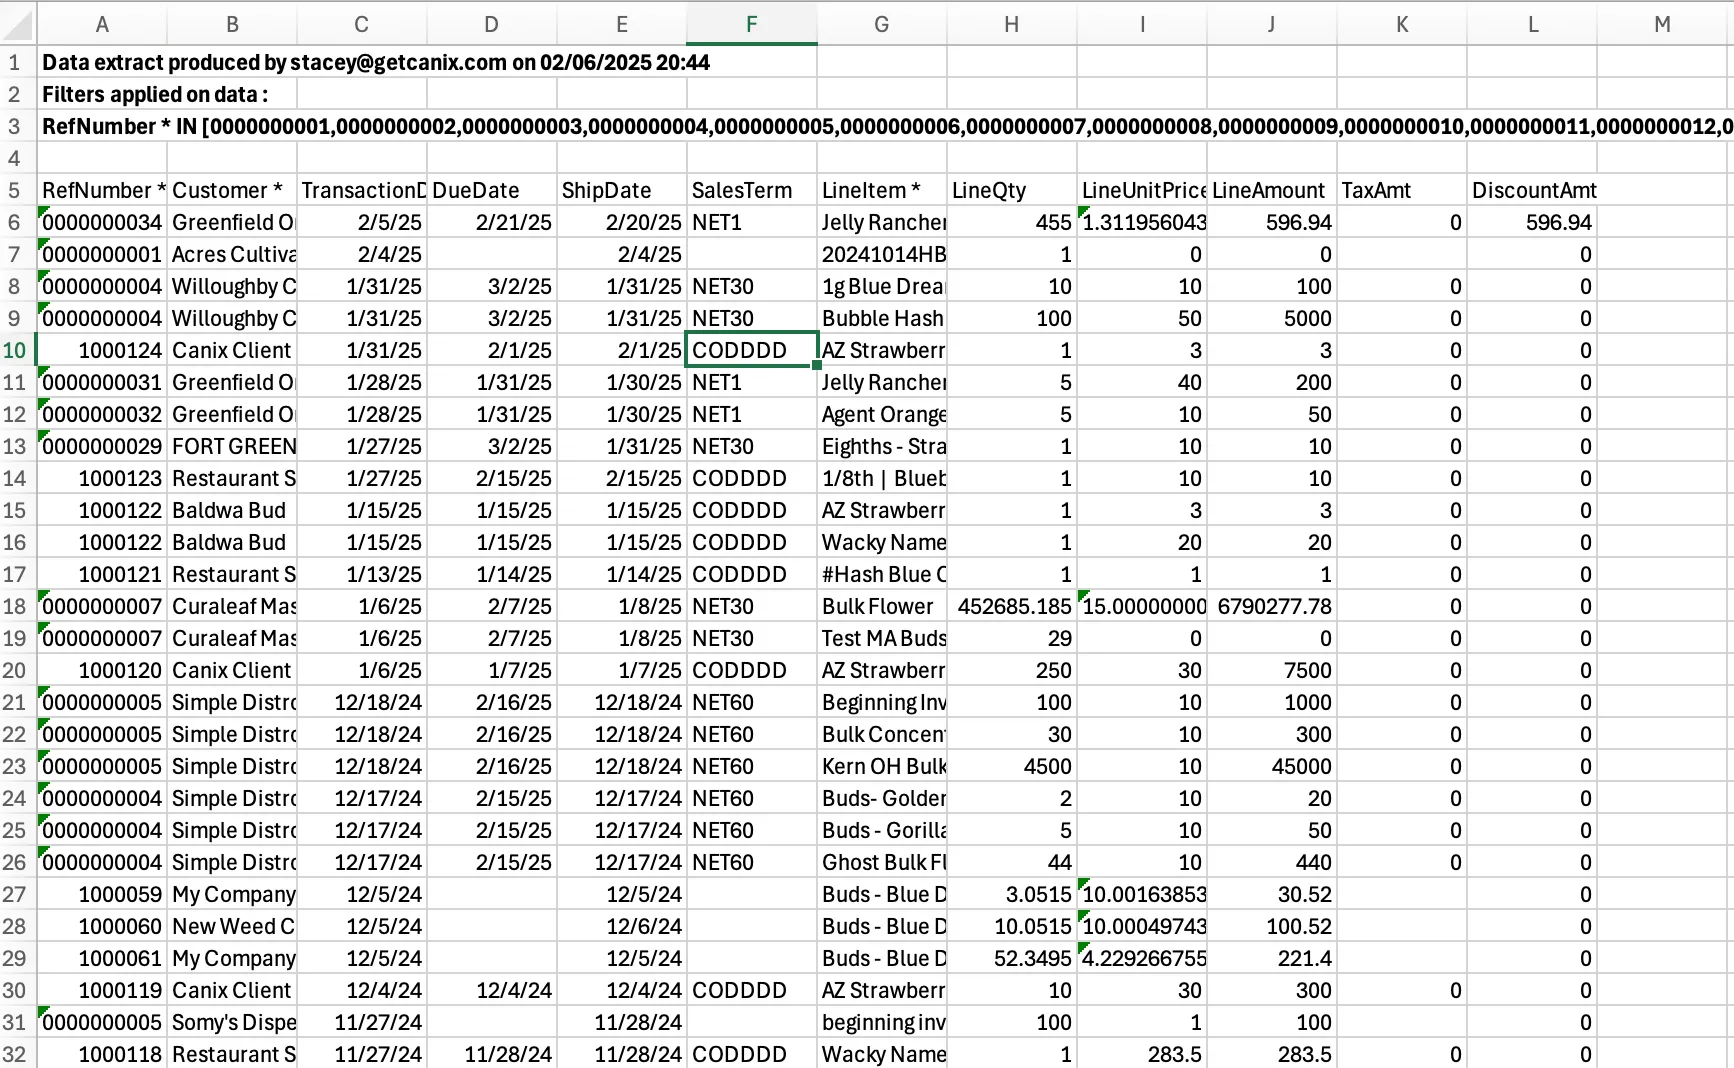Image resolution: width=1734 pixels, height=1068 pixels.
Task: Select column M header
Action: pos(1661,24)
